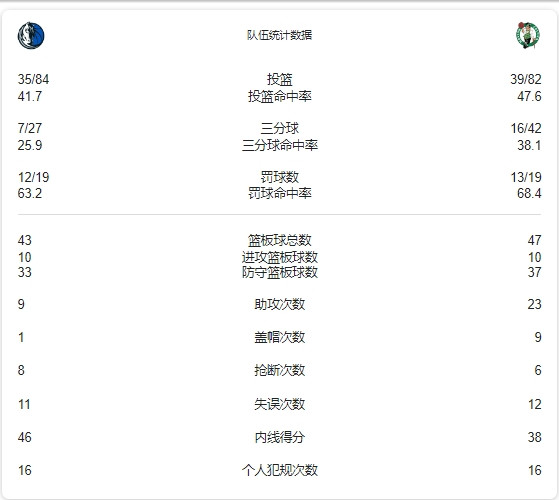Select the 投篮命中率 label

(280, 96)
